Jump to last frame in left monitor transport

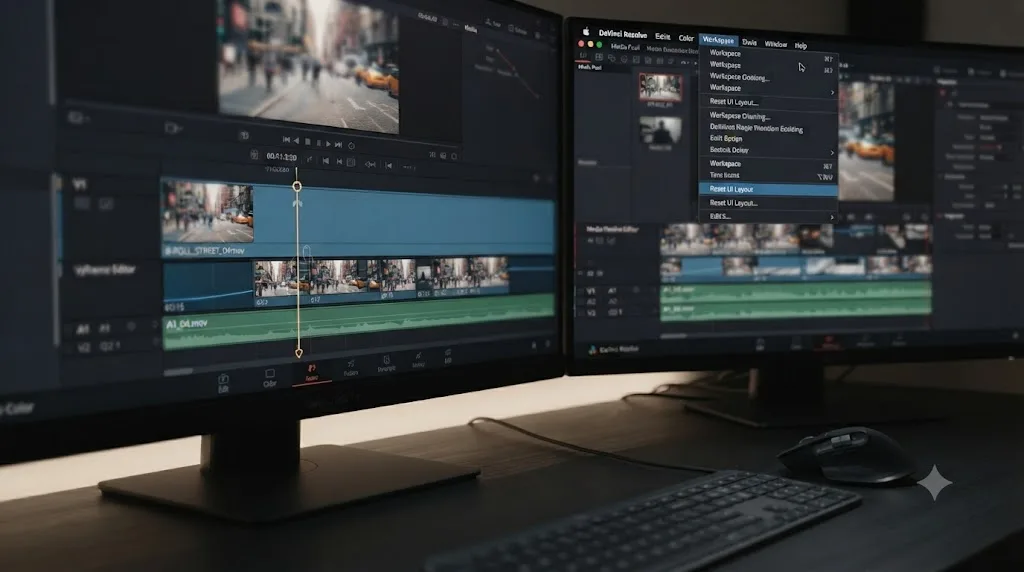tap(338, 144)
